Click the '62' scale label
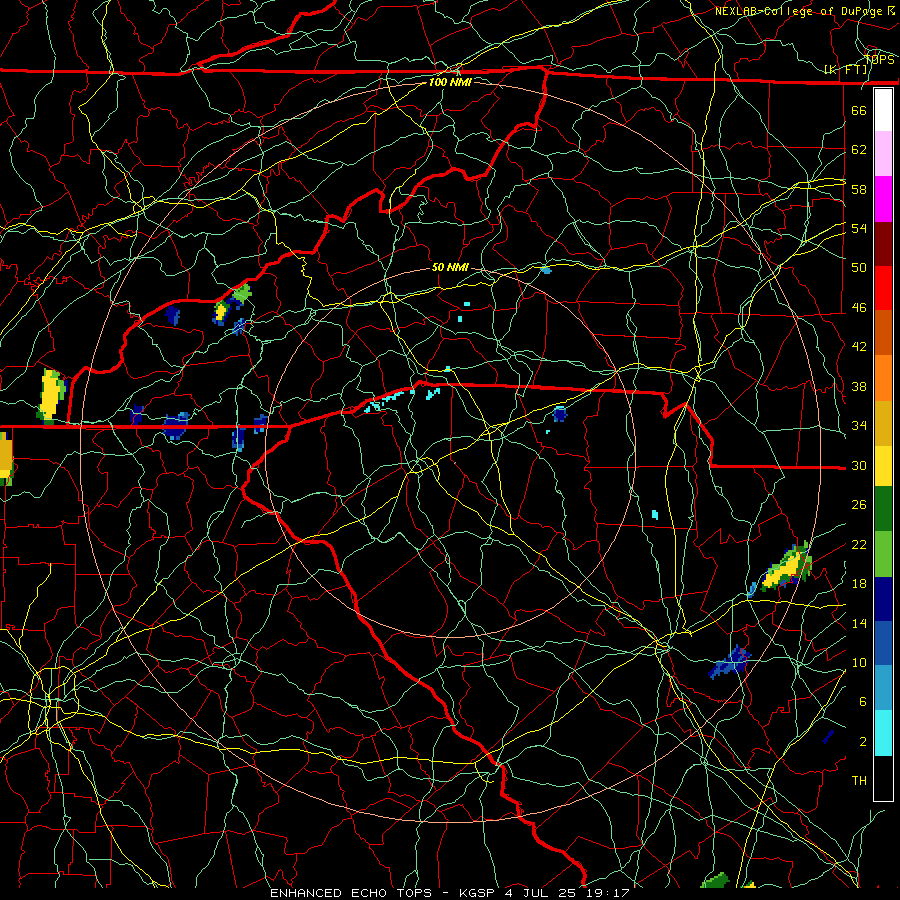Viewport: 900px width, 900px height. coord(859,150)
